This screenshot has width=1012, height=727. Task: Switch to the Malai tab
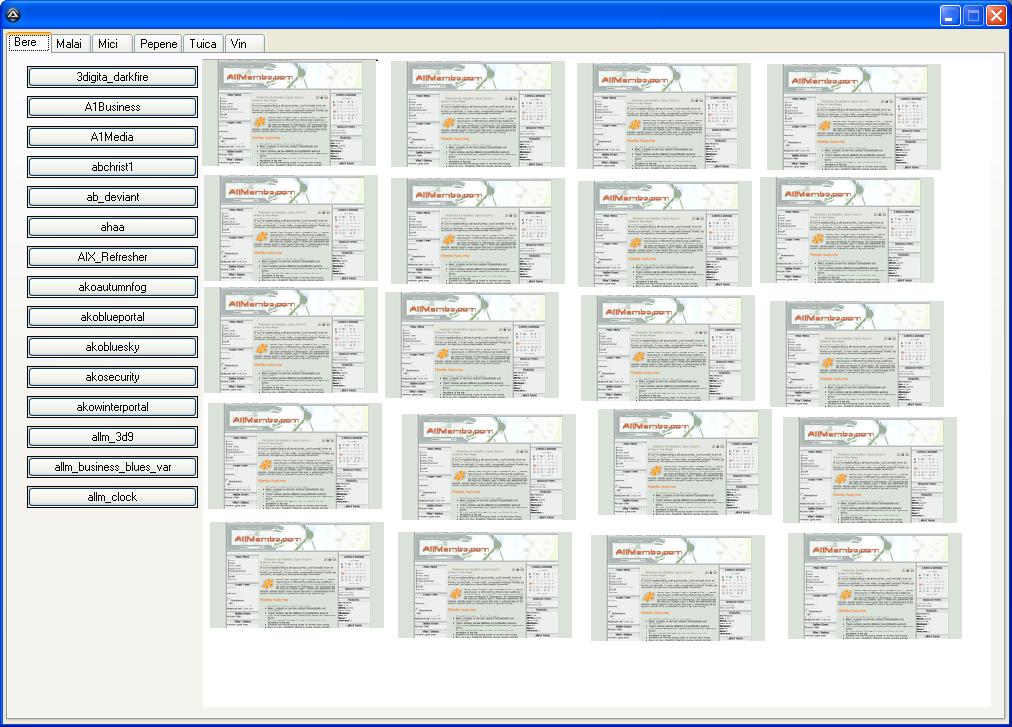click(x=69, y=44)
